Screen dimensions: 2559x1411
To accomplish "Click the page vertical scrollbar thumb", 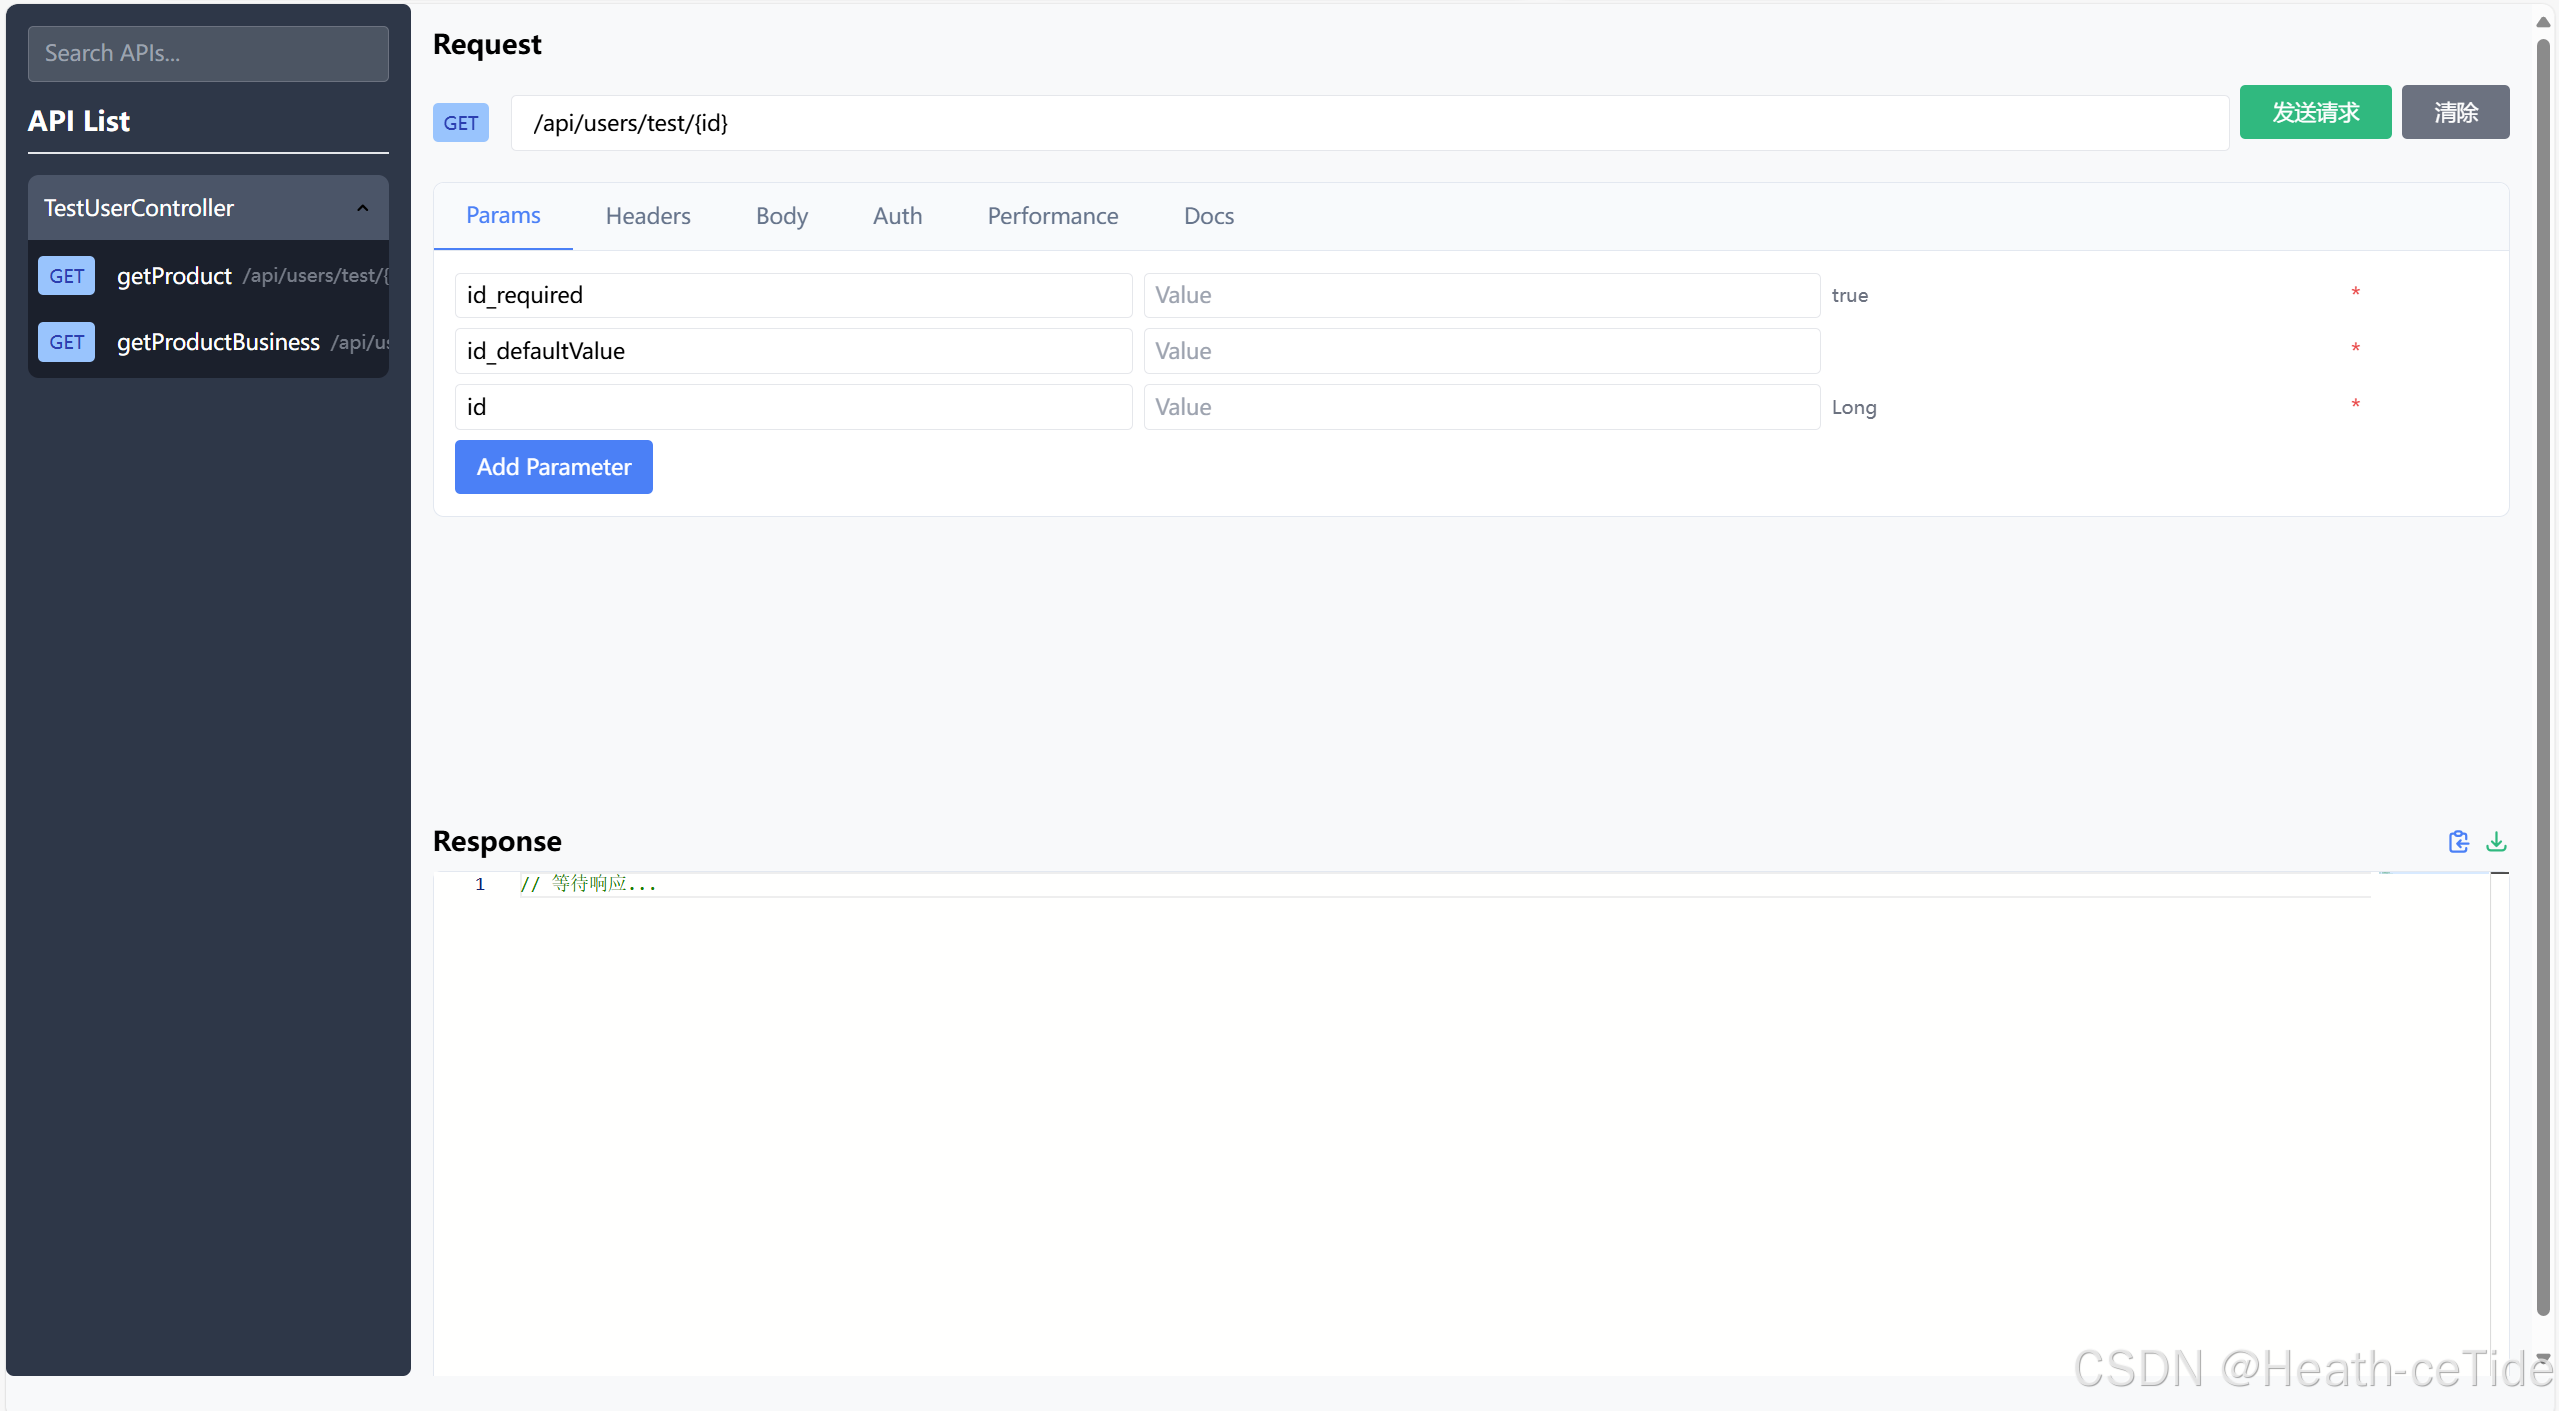I will [2542, 676].
